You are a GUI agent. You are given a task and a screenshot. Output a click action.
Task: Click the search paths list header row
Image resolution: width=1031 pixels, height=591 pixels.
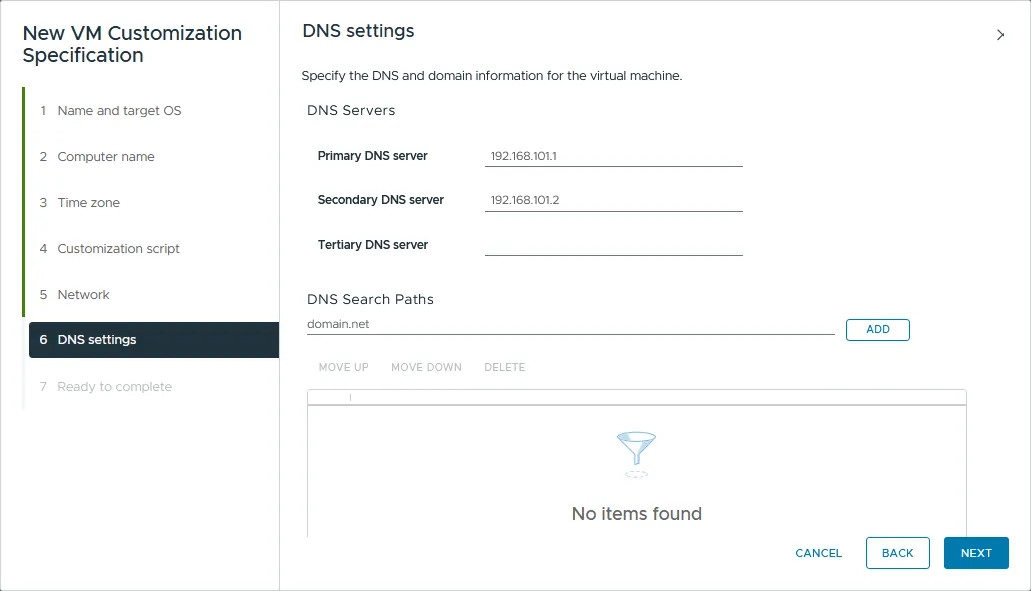[x=636, y=397]
